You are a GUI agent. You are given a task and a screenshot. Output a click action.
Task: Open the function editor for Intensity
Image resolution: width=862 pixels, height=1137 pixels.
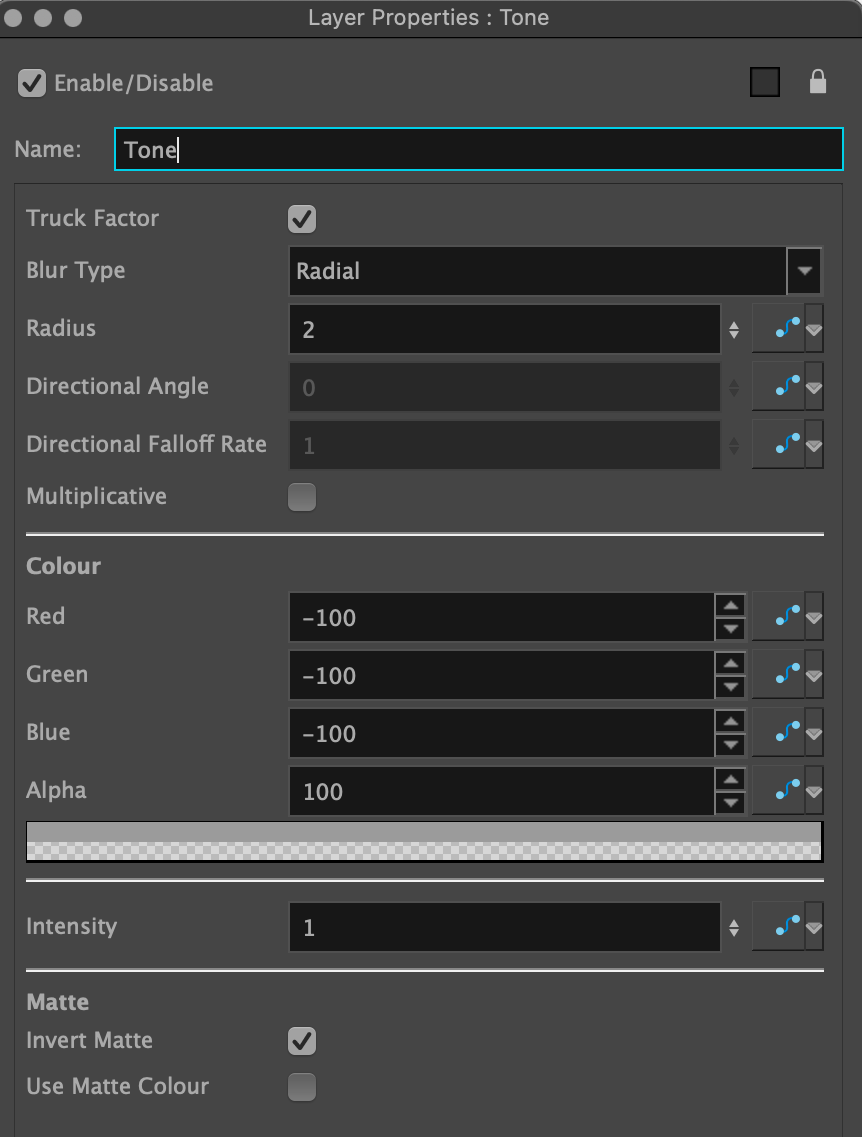click(784, 926)
